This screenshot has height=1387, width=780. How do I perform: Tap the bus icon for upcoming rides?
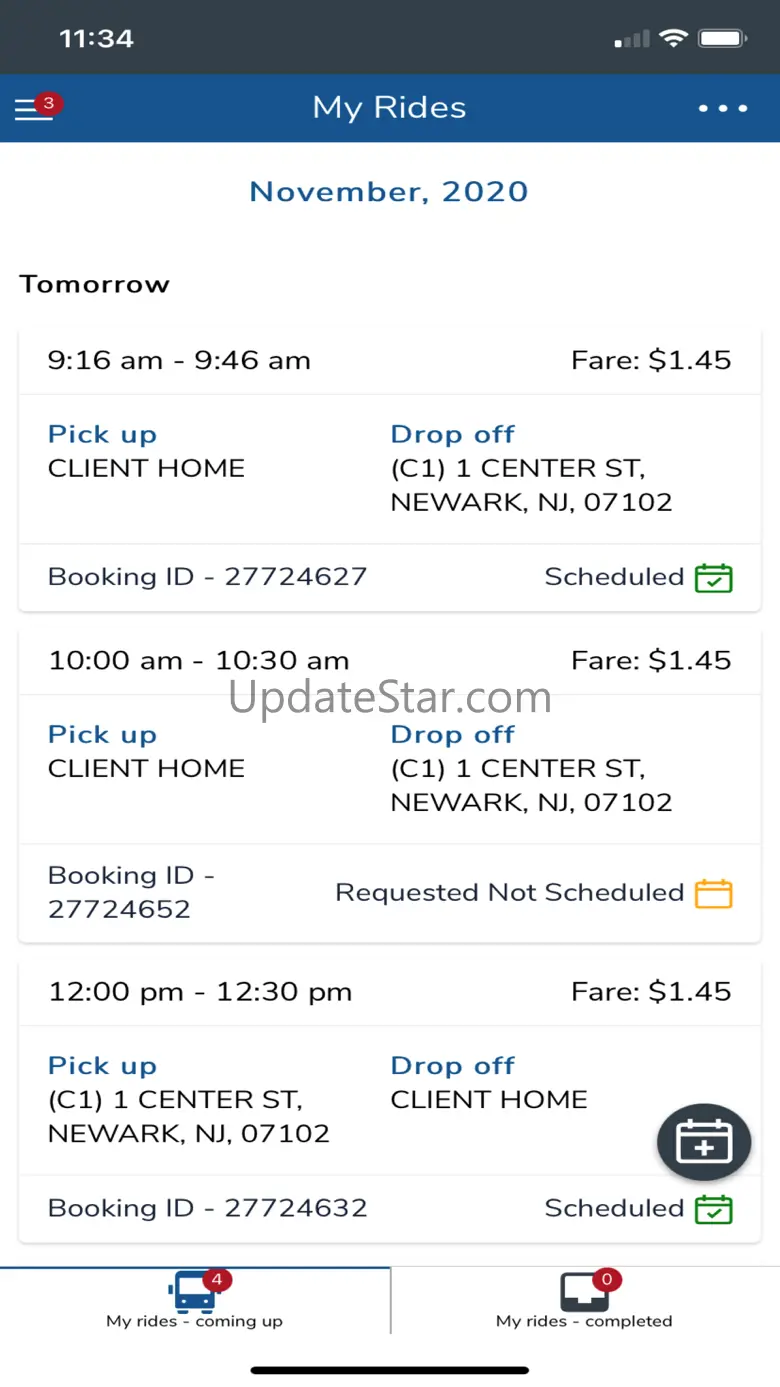193,1292
